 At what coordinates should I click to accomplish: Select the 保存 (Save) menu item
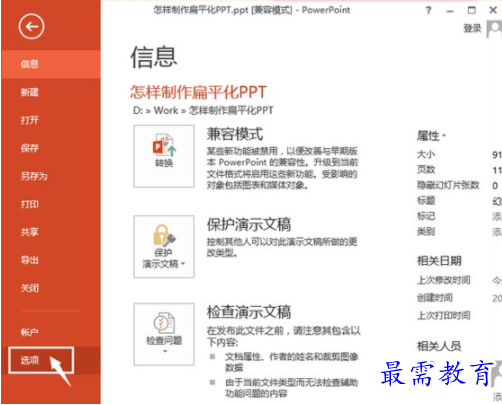pos(51,148)
